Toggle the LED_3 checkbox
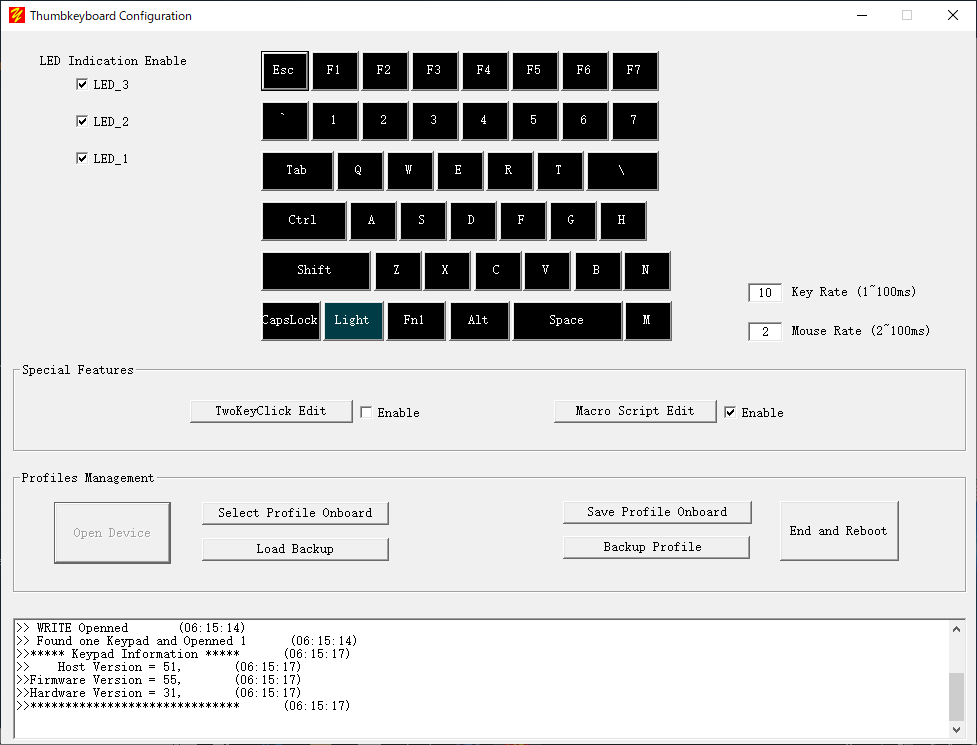Viewport: 977px width, 745px height. point(82,84)
